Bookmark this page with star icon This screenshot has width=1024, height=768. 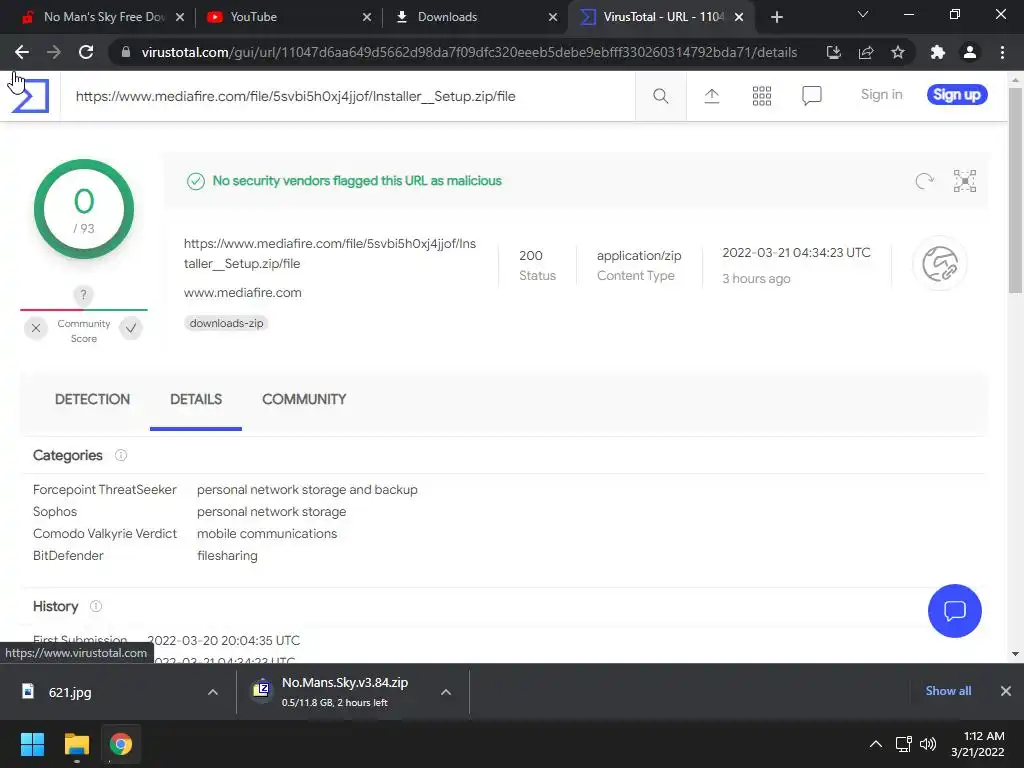click(898, 52)
